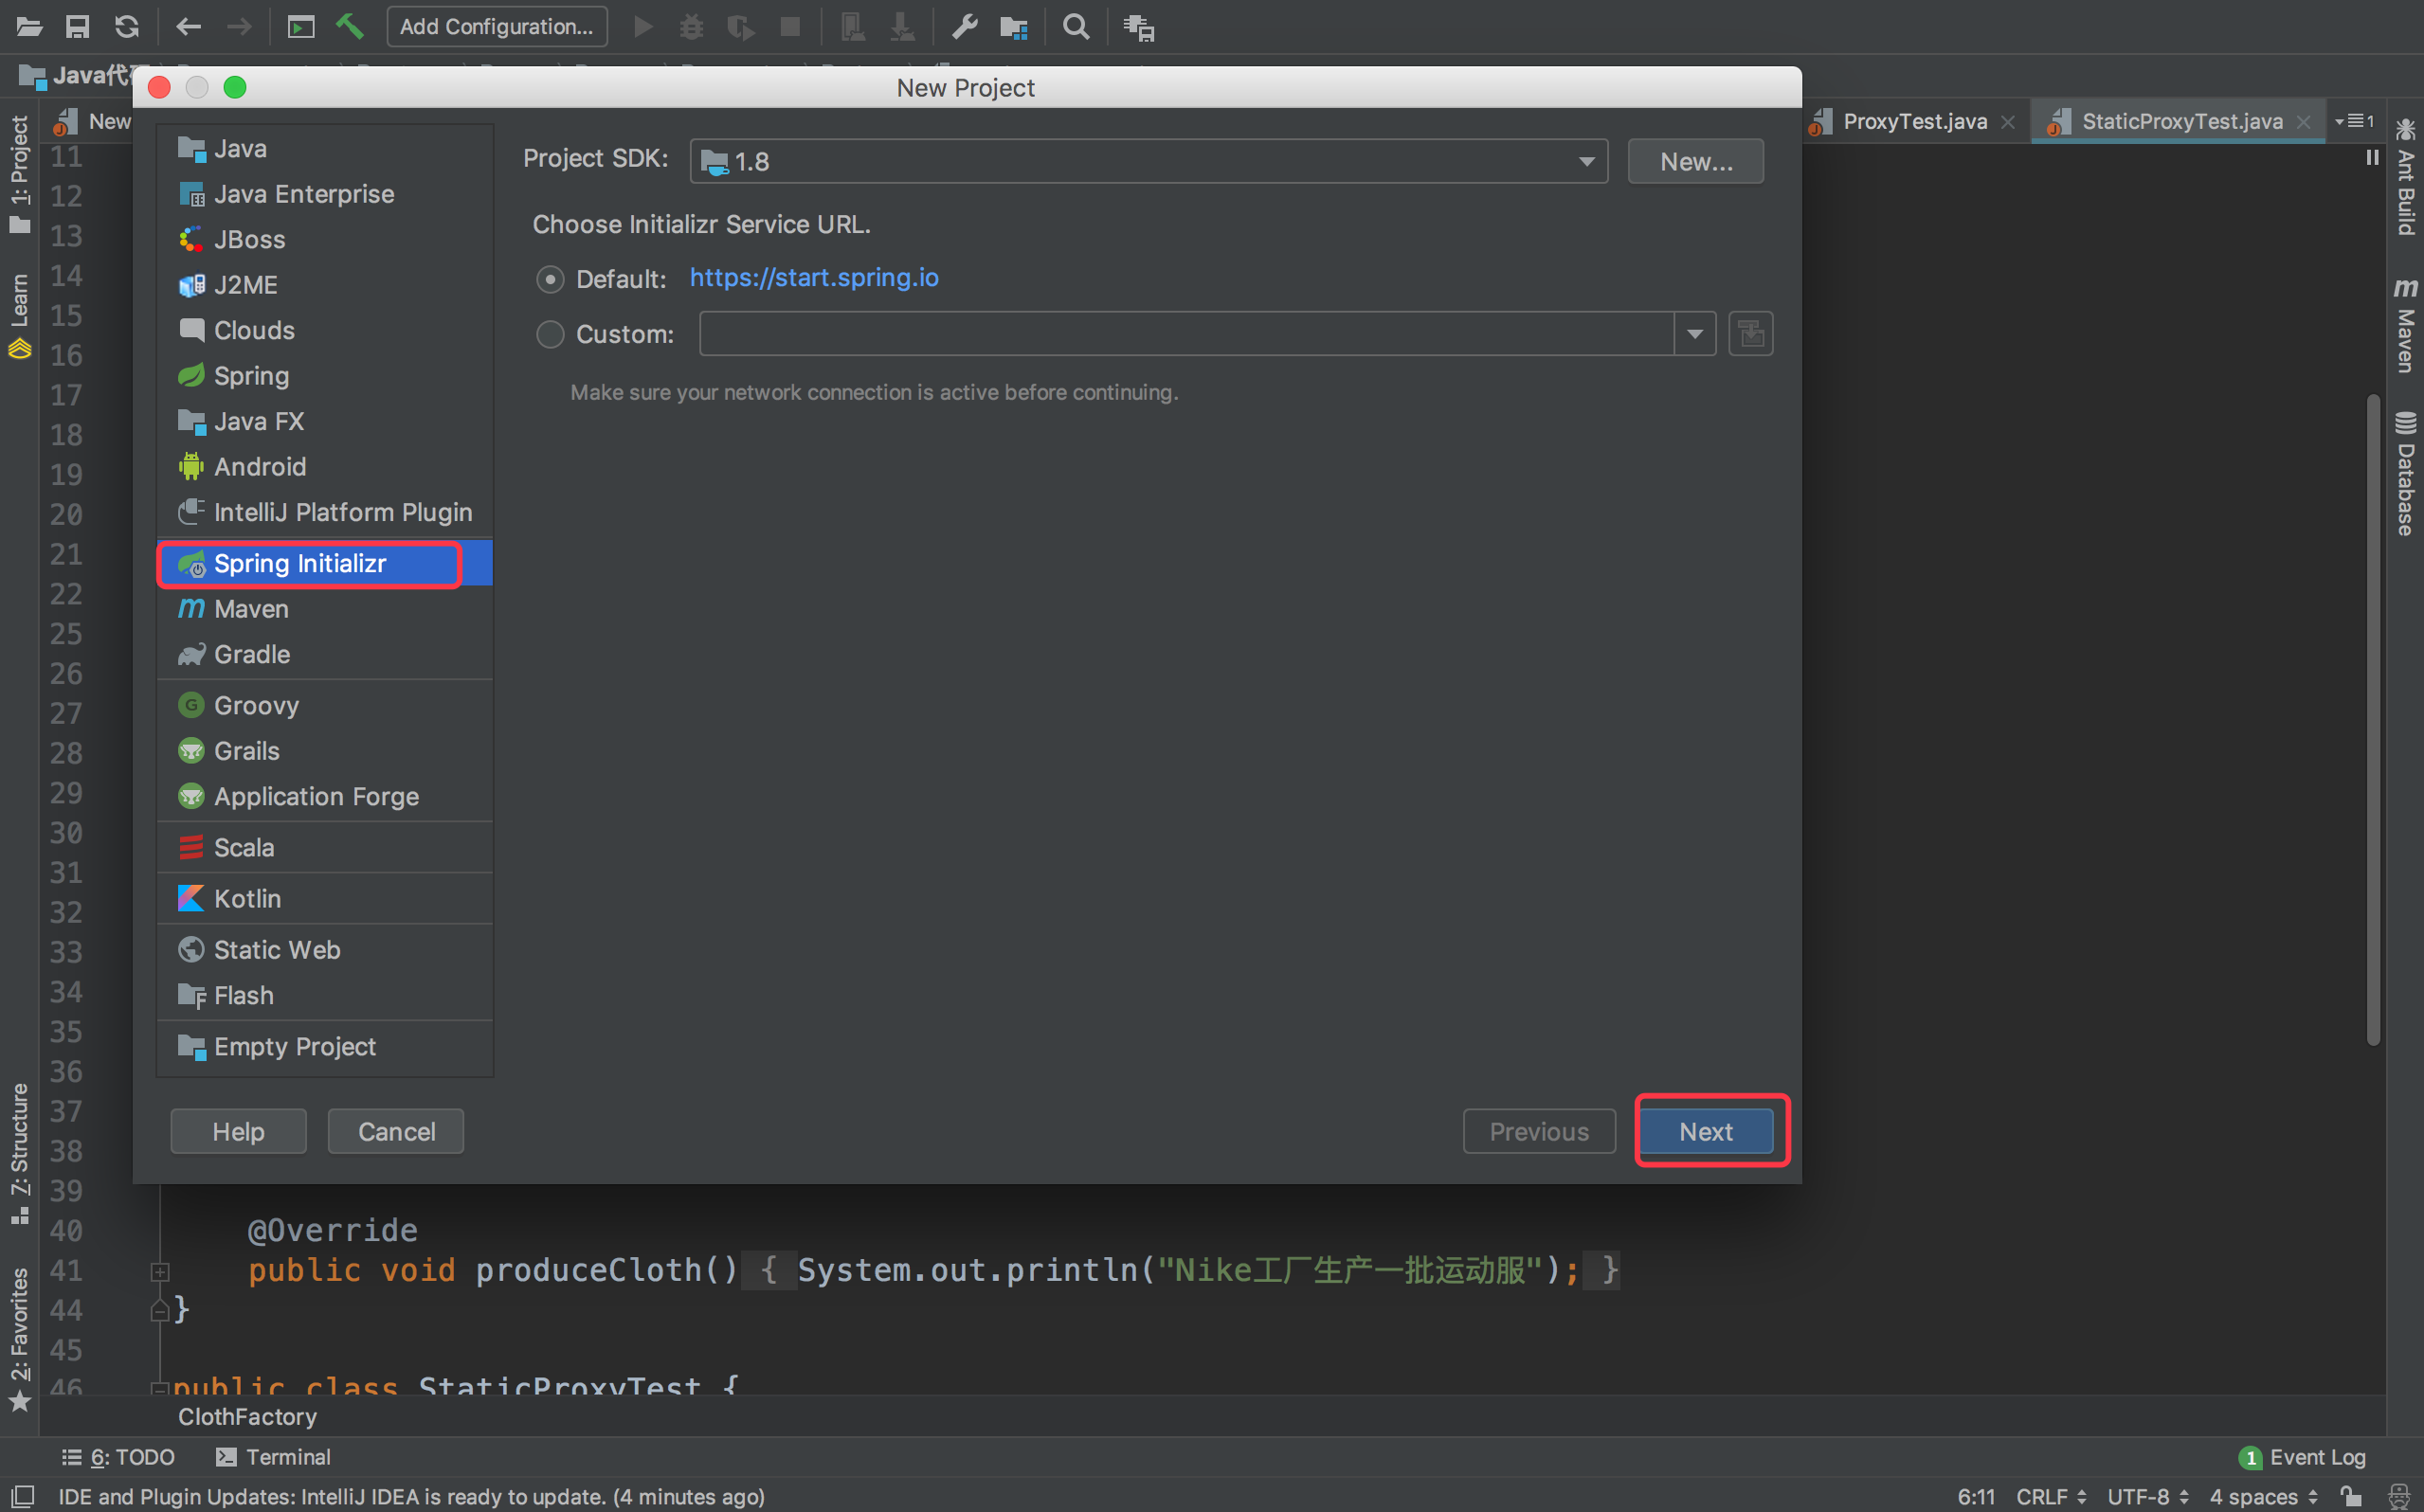Click the Synchronize refresh icon
2424x1512 pixels.
[127, 27]
